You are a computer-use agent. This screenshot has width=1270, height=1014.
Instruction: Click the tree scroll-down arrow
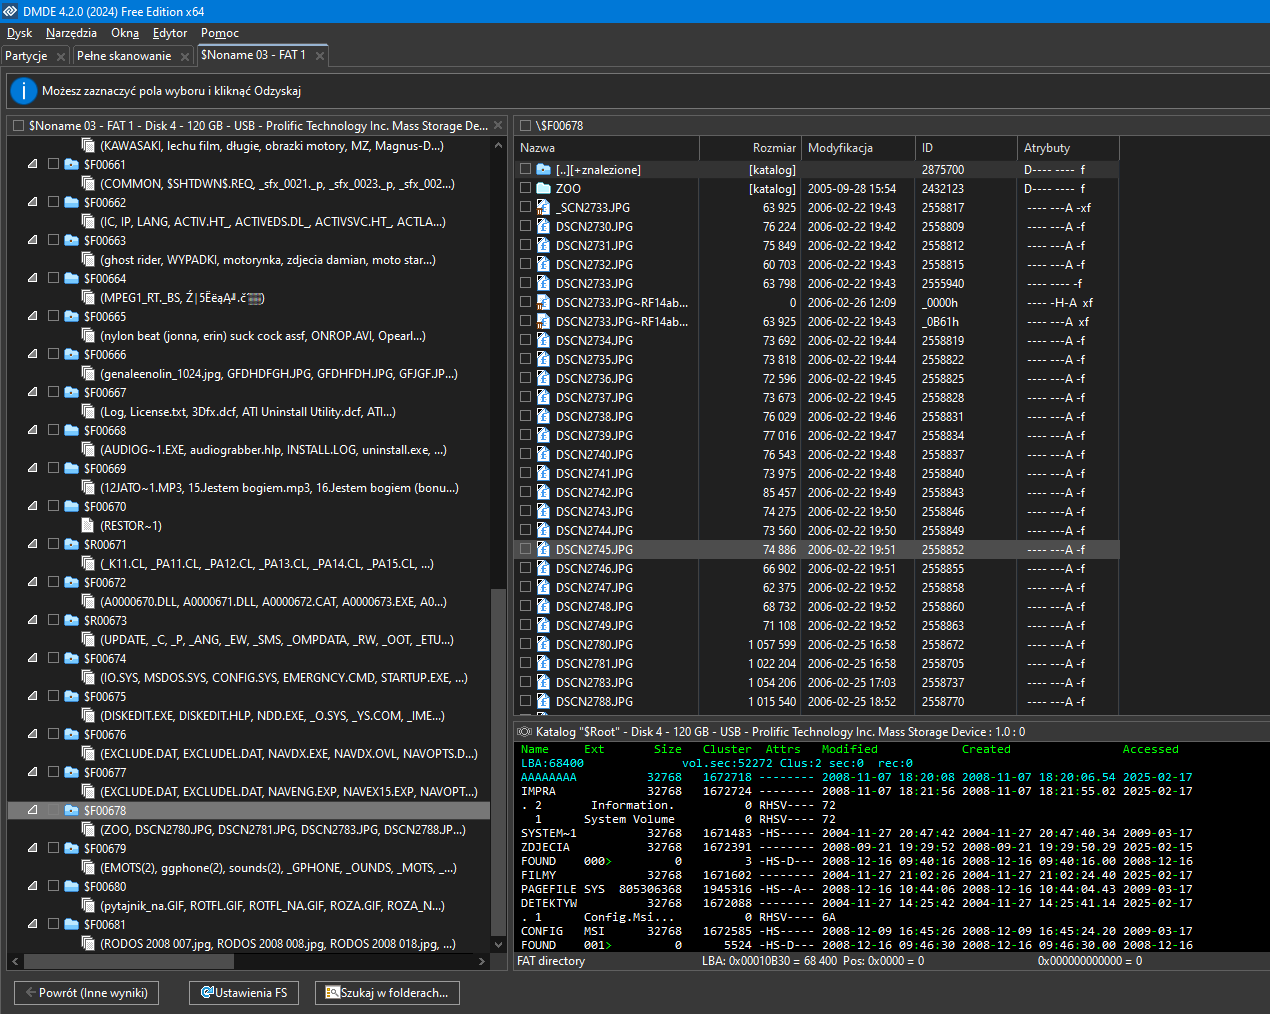[498, 943]
